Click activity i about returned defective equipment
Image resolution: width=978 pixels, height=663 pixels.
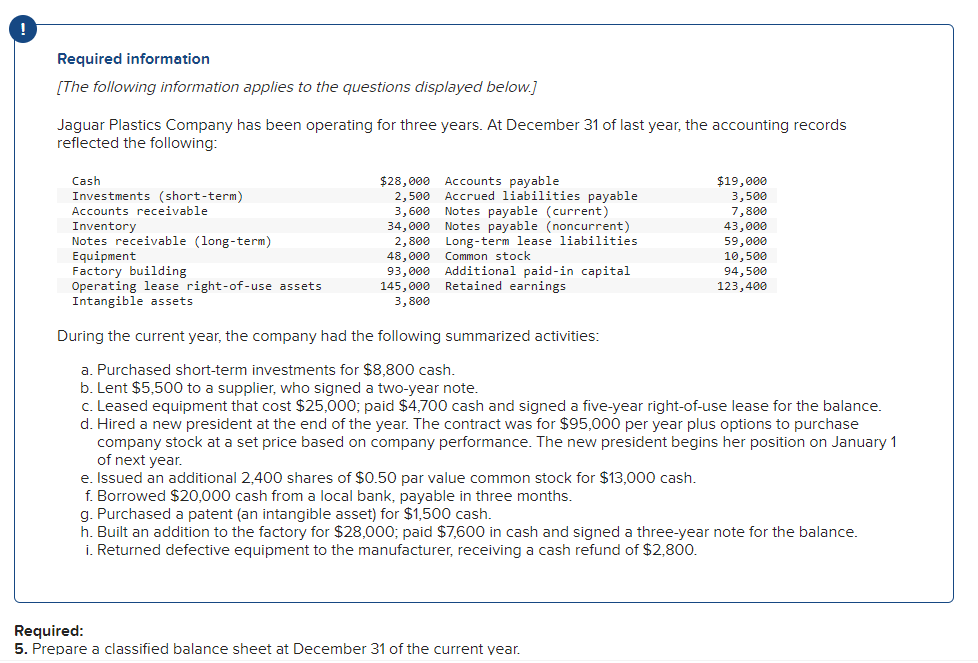coord(391,550)
